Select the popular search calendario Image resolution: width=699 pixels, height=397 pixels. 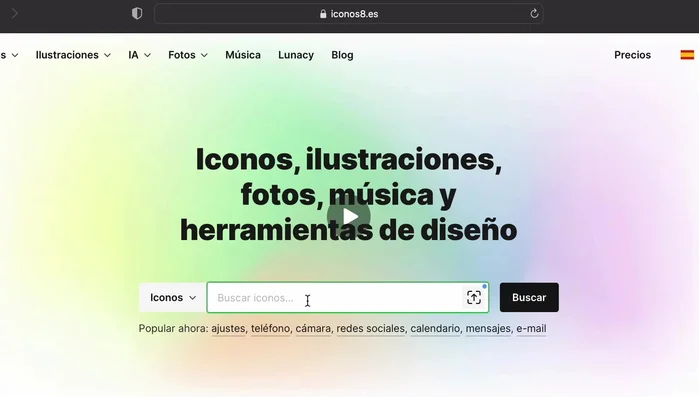tap(436, 328)
